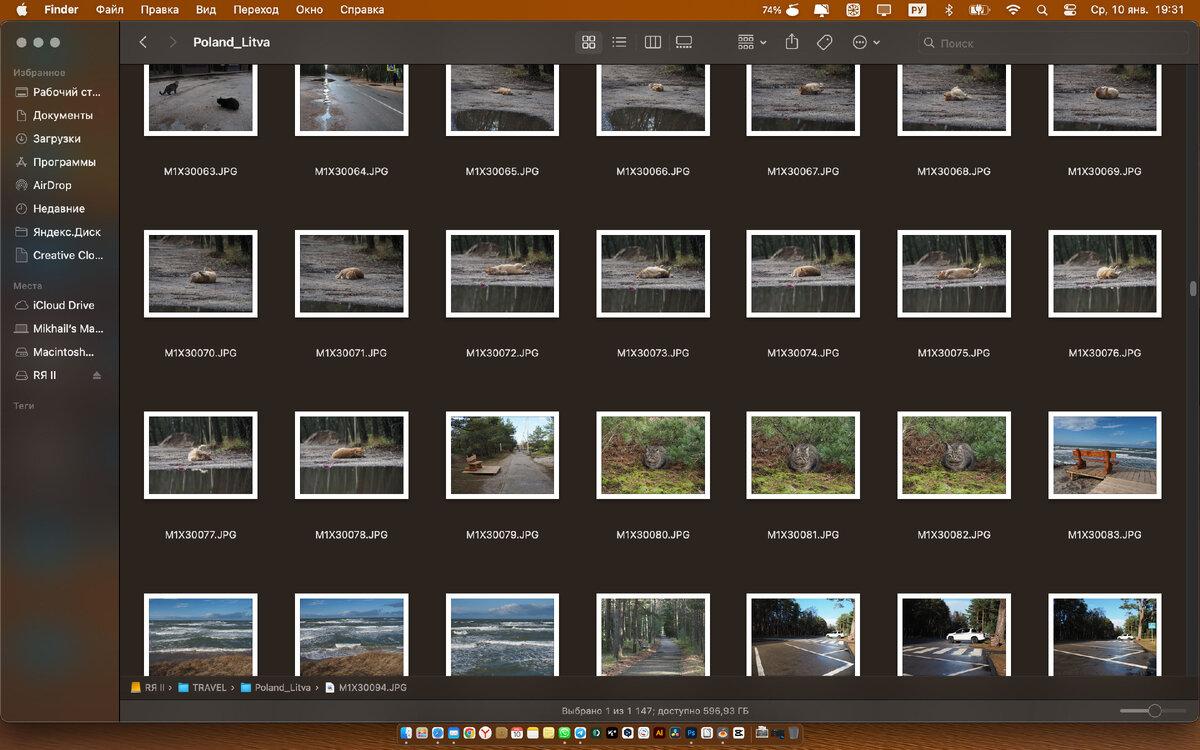Open the grouping options dropdown
This screenshot has width=1200, height=750.
752,42
